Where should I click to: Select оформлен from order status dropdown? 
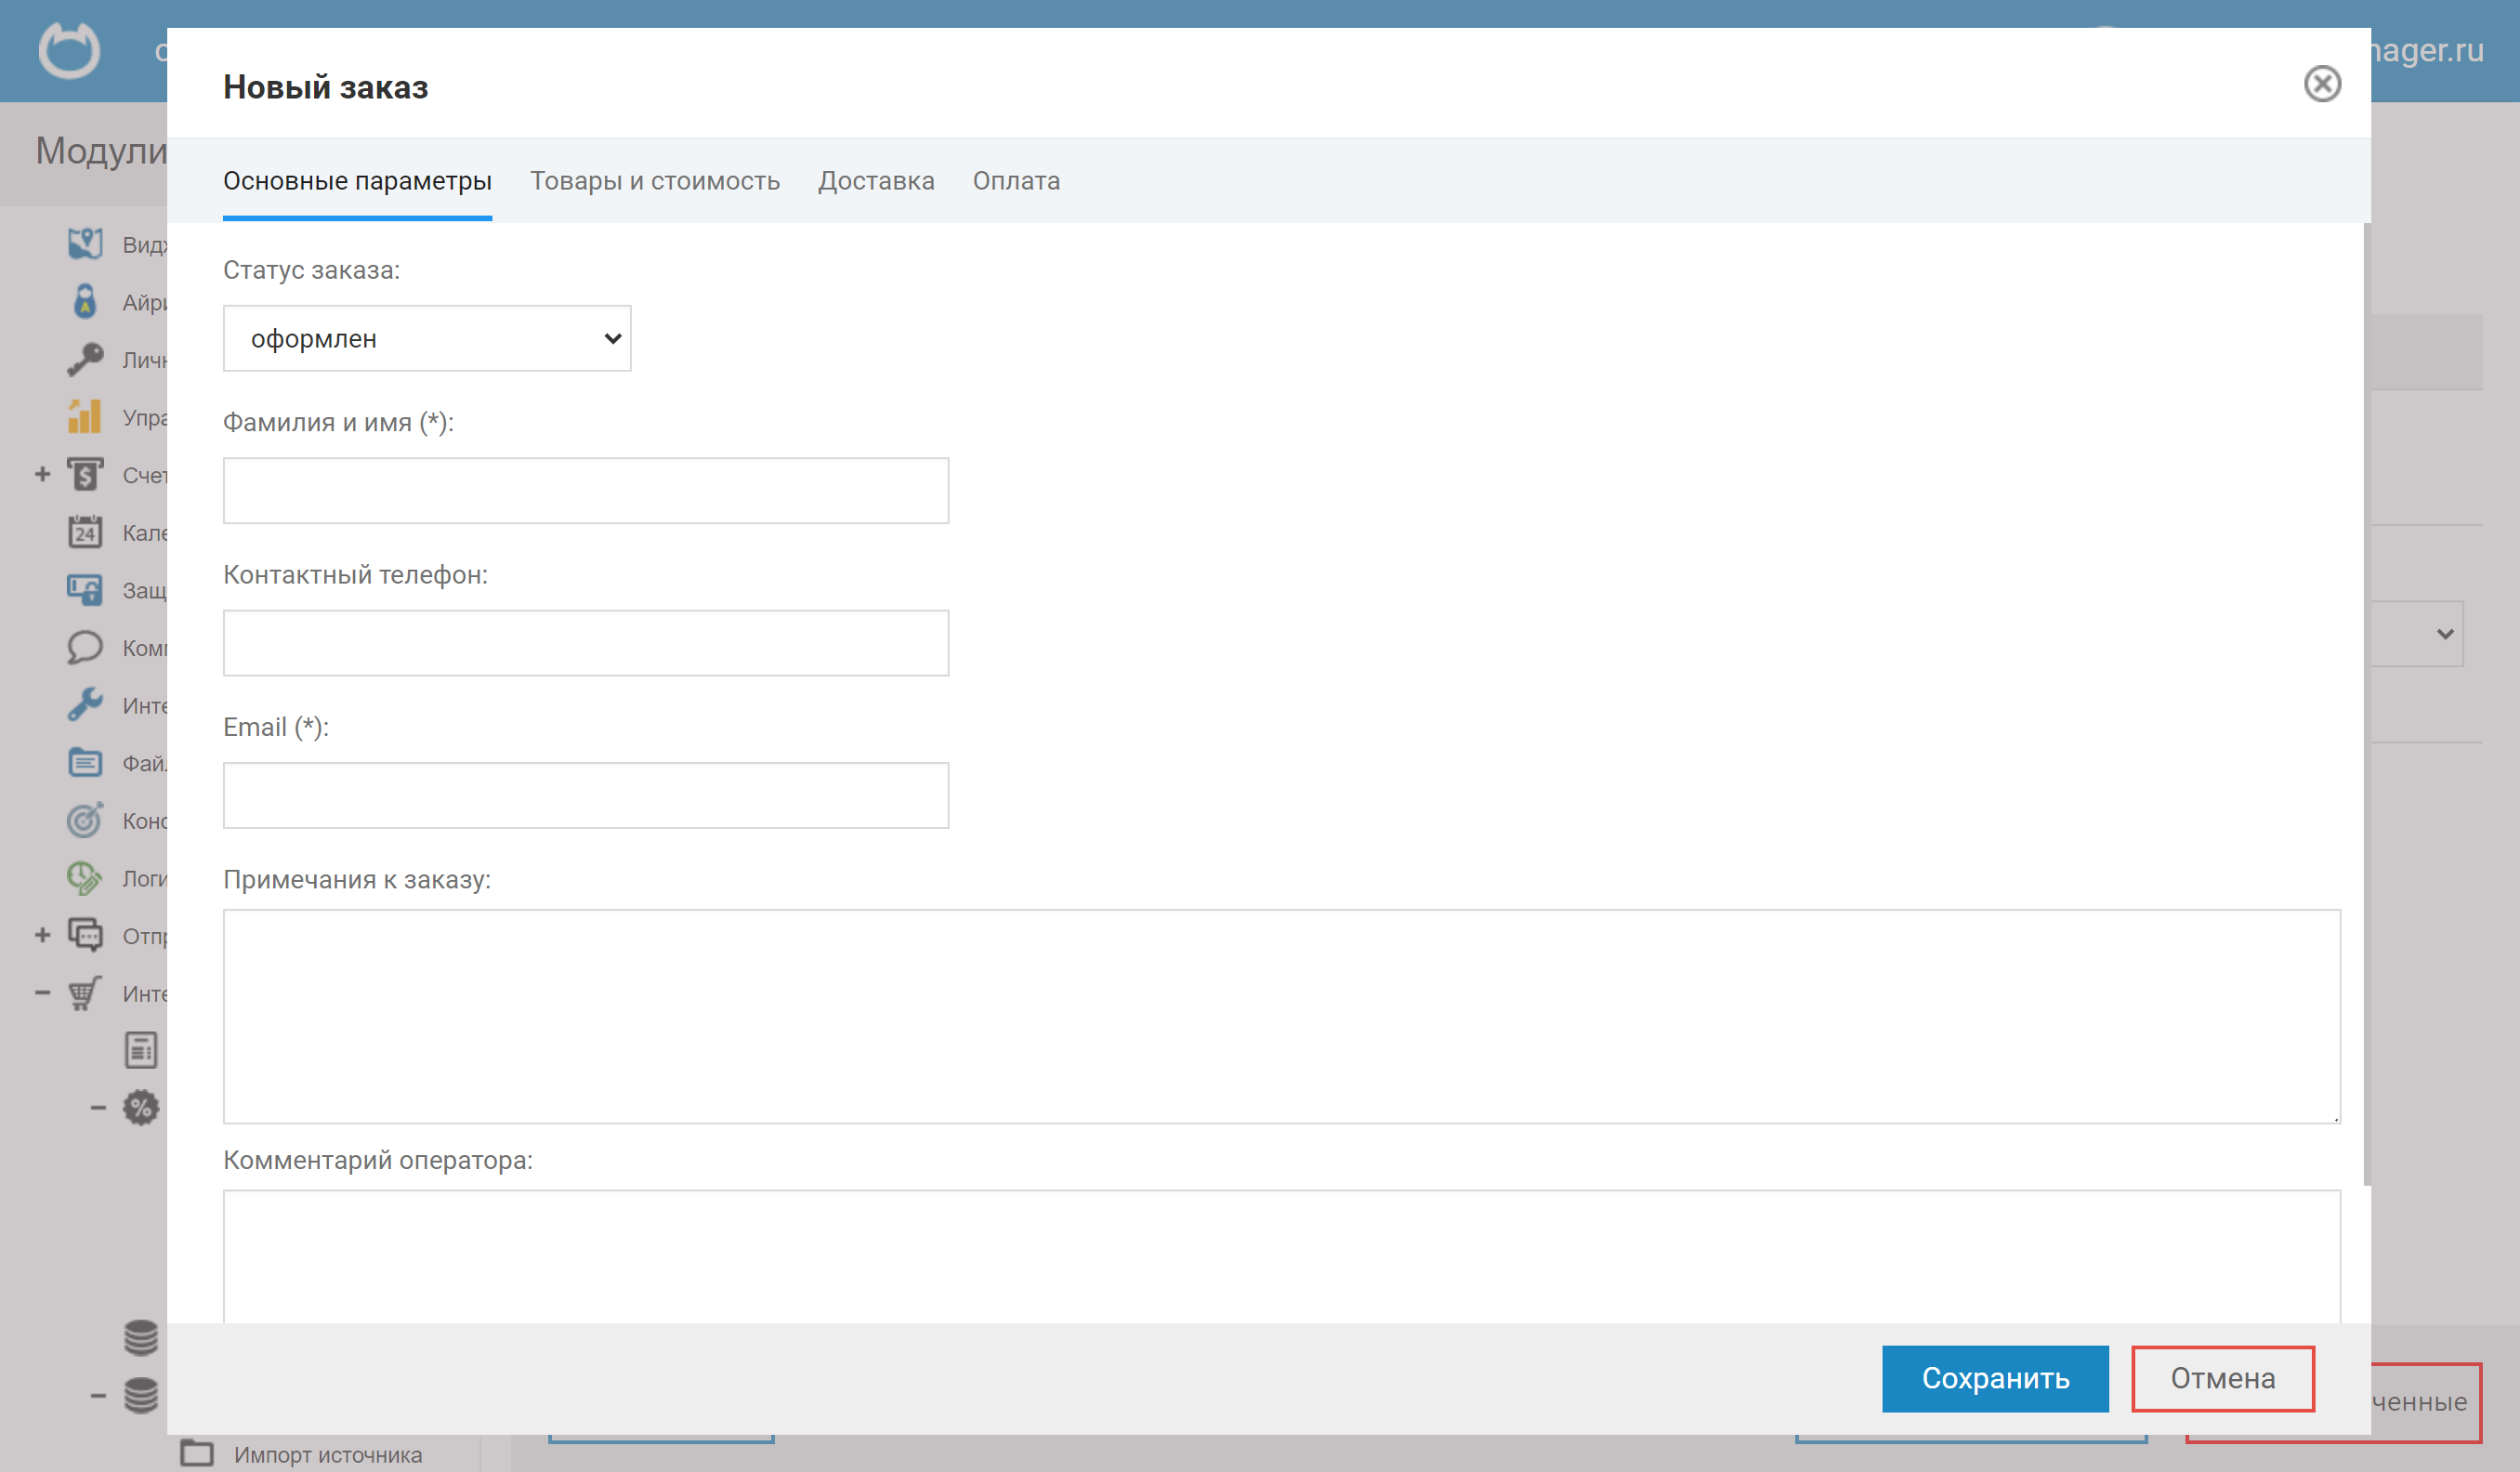pyautogui.click(x=427, y=336)
